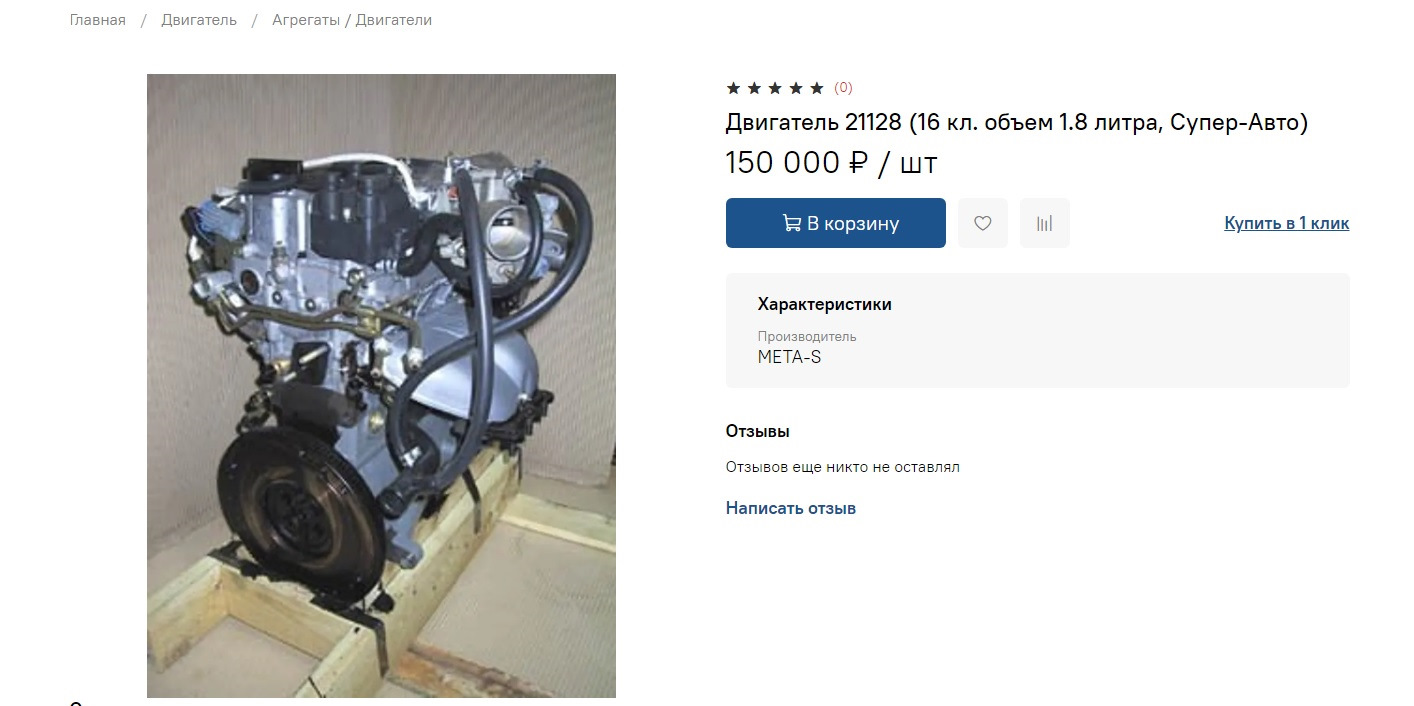Click the compare bars icon

pyautogui.click(x=1044, y=223)
